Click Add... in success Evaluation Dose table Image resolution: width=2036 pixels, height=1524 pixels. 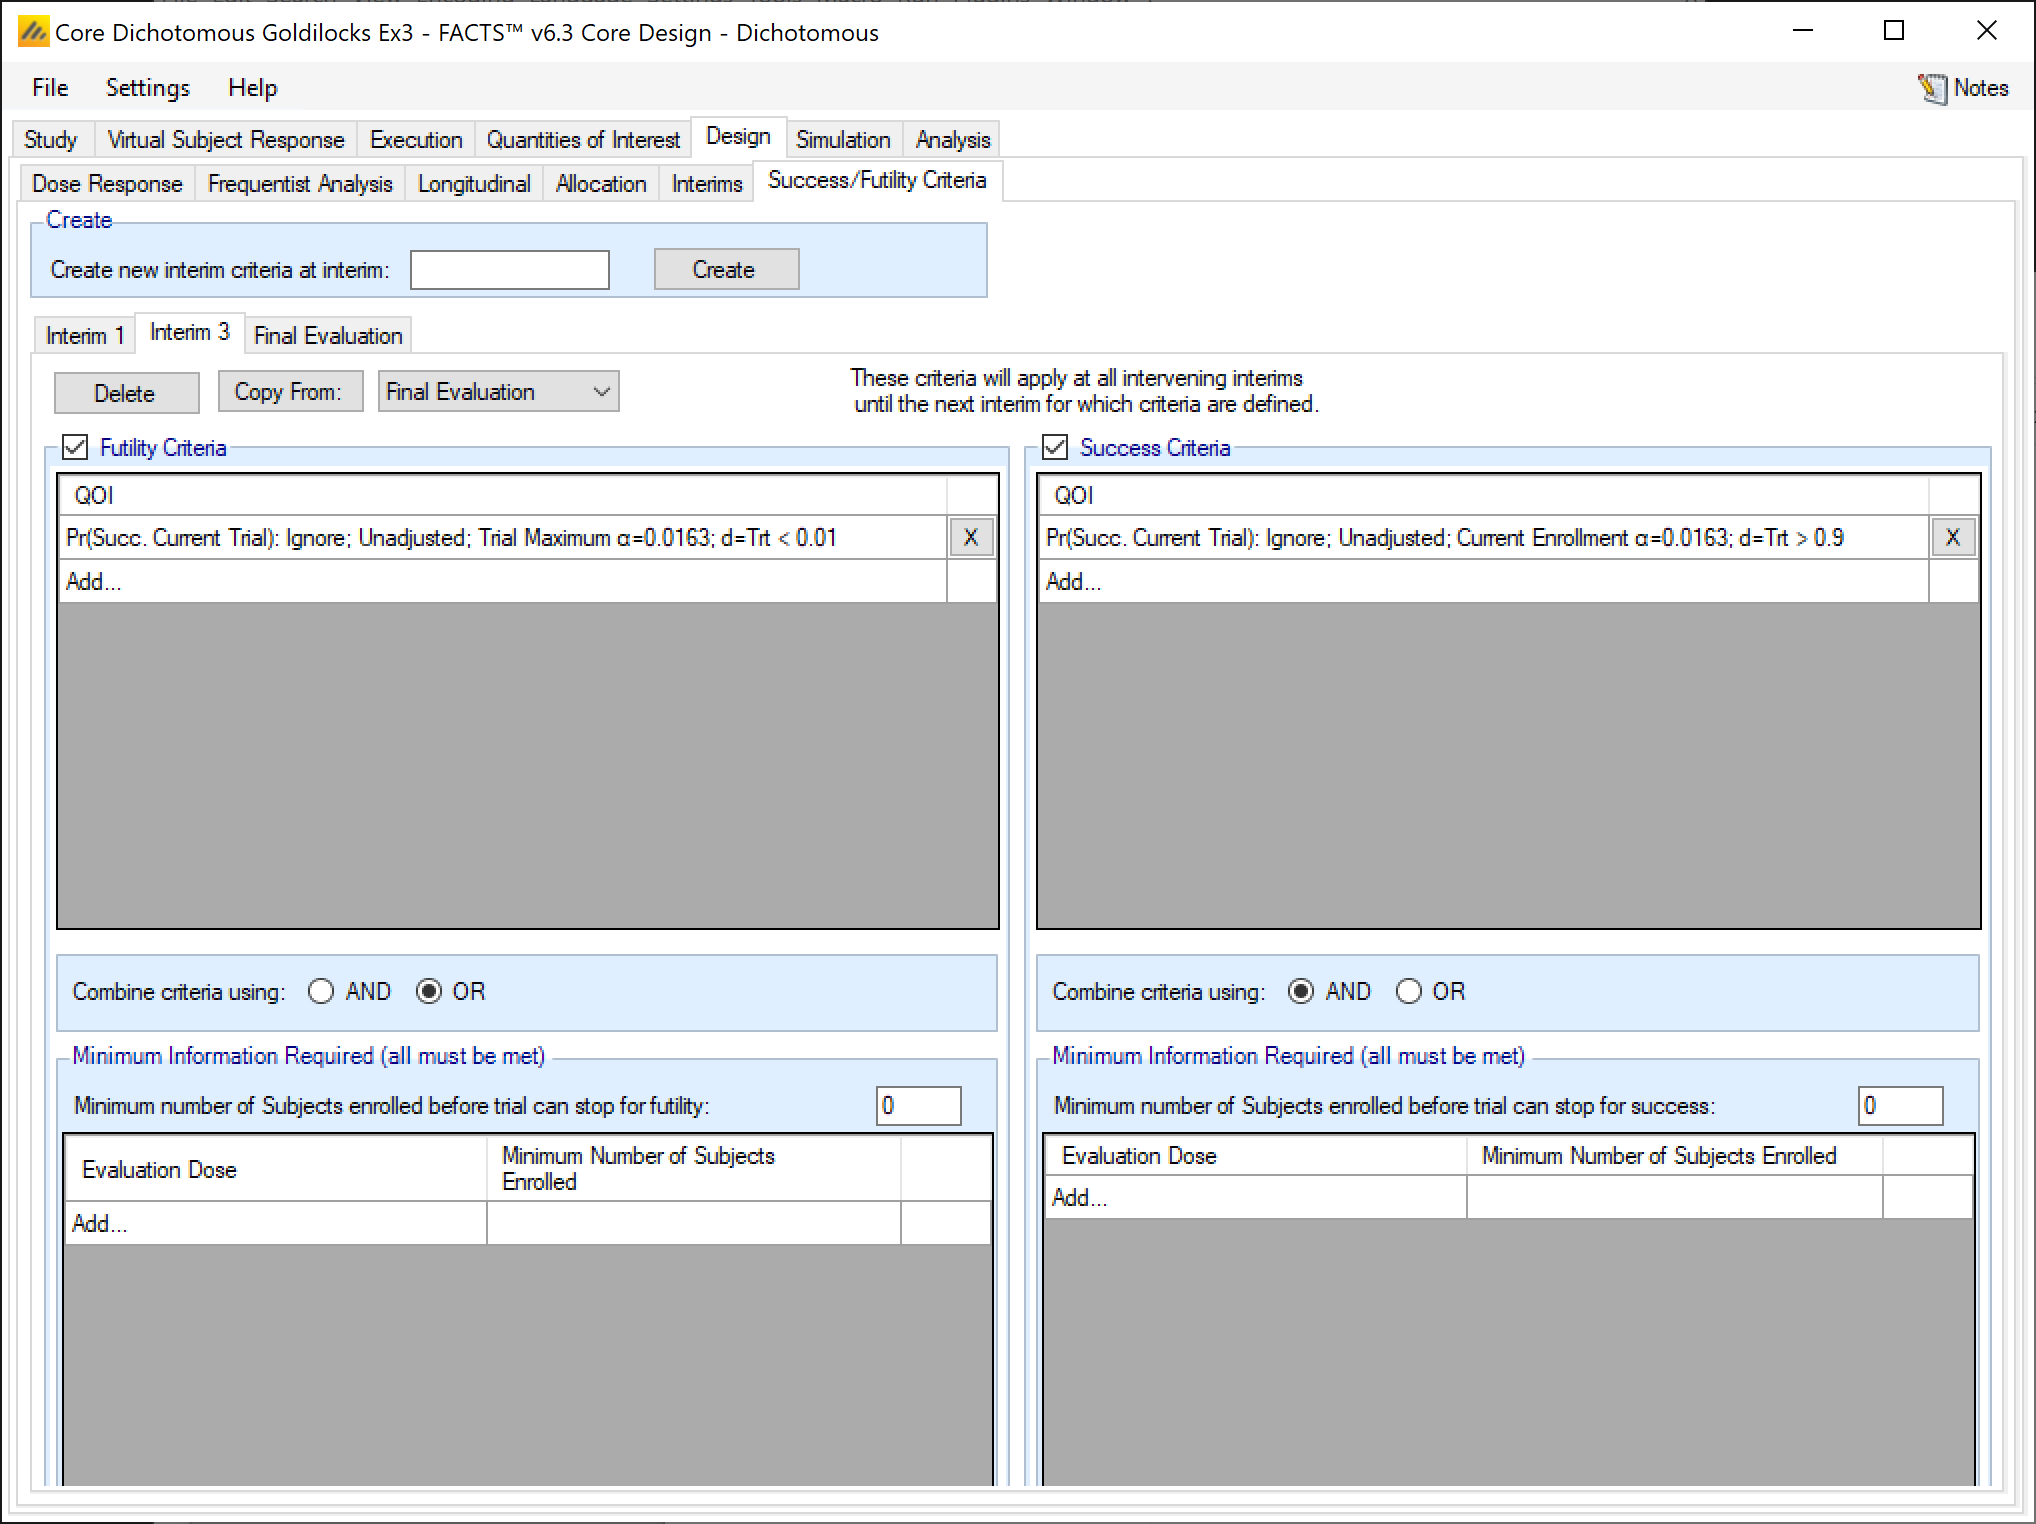pyautogui.click(x=1080, y=1197)
